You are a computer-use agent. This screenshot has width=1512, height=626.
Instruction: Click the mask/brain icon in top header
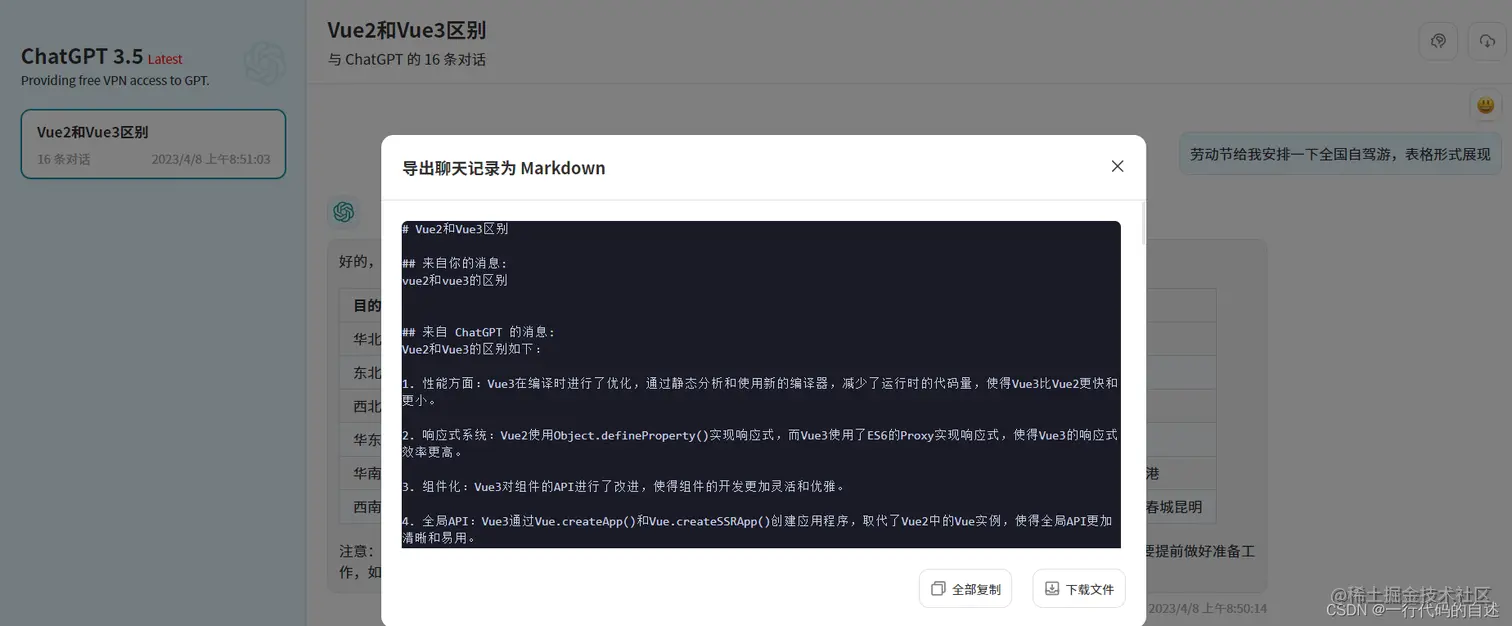[1438, 41]
